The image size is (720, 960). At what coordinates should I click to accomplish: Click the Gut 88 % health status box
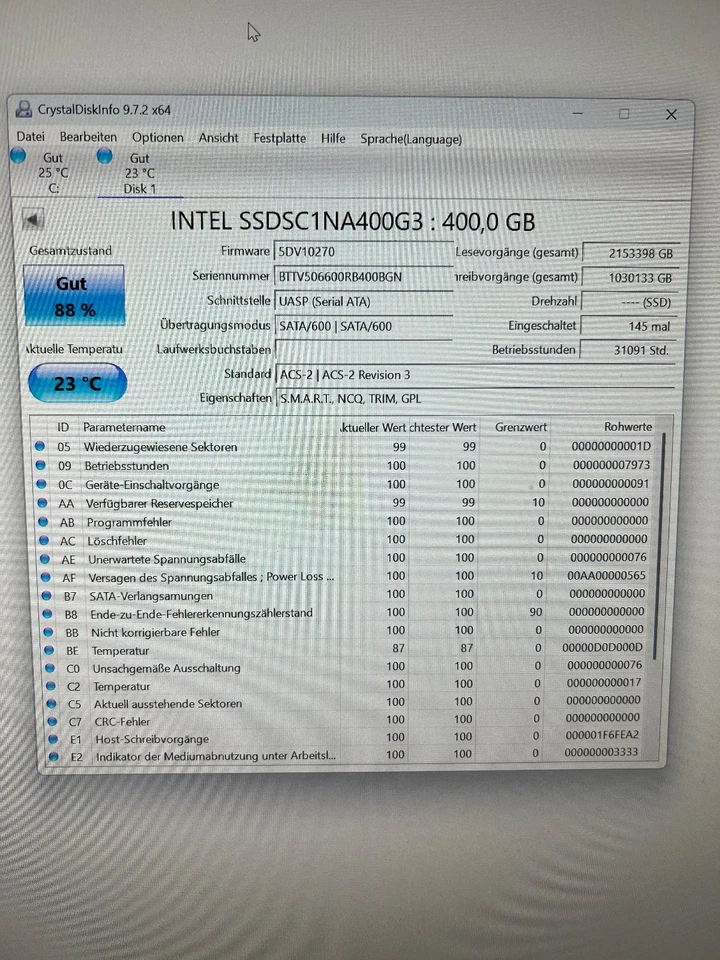pyautogui.click(x=74, y=296)
